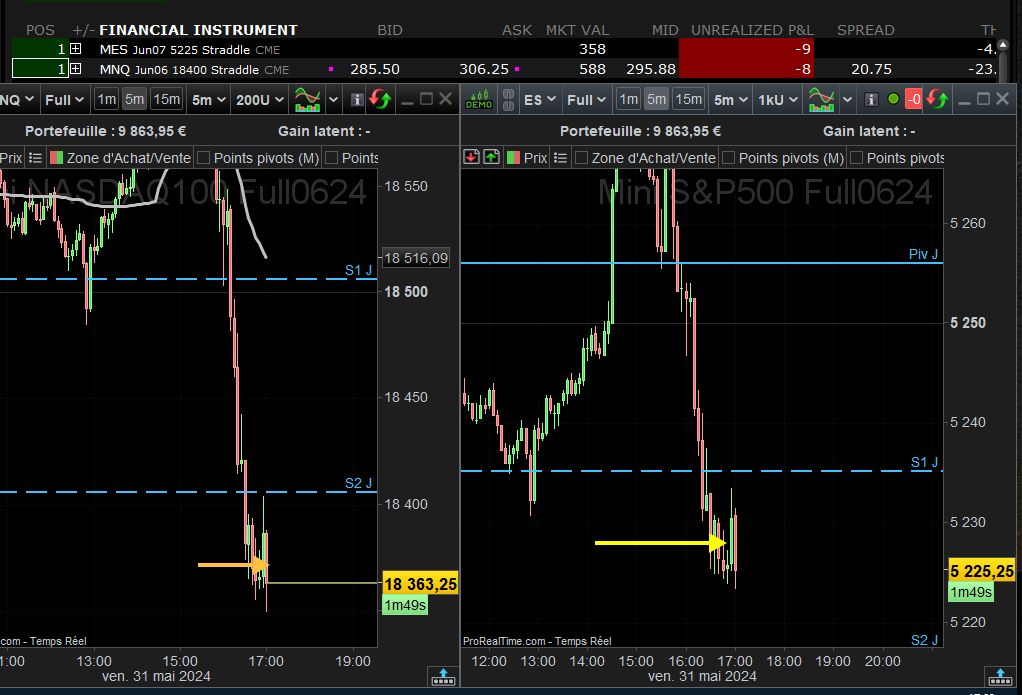Click Zone d'Achat/Vente color swatch in NASDAQ chart
Viewport: 1022px width, 695px height.
pos(57,158)
